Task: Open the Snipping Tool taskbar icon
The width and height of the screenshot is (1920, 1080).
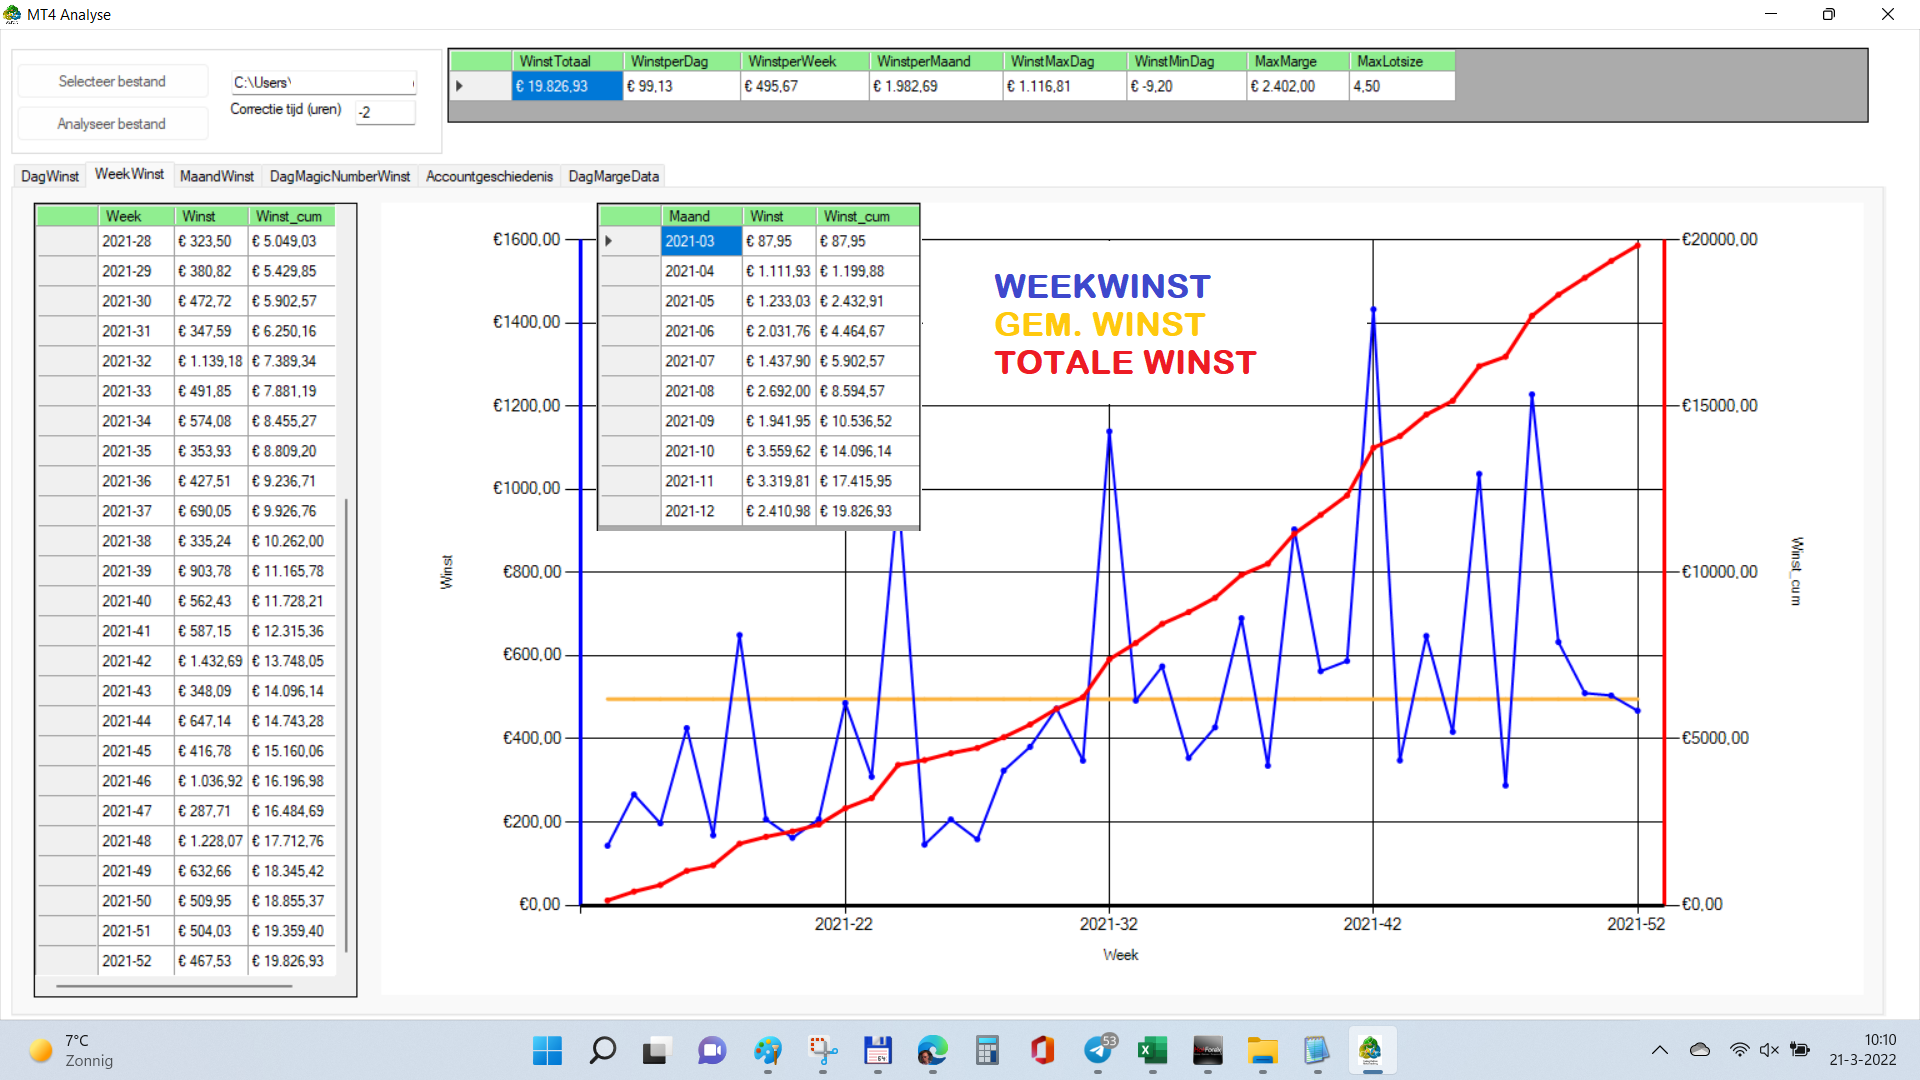Action: click(x=822, y=1050)
